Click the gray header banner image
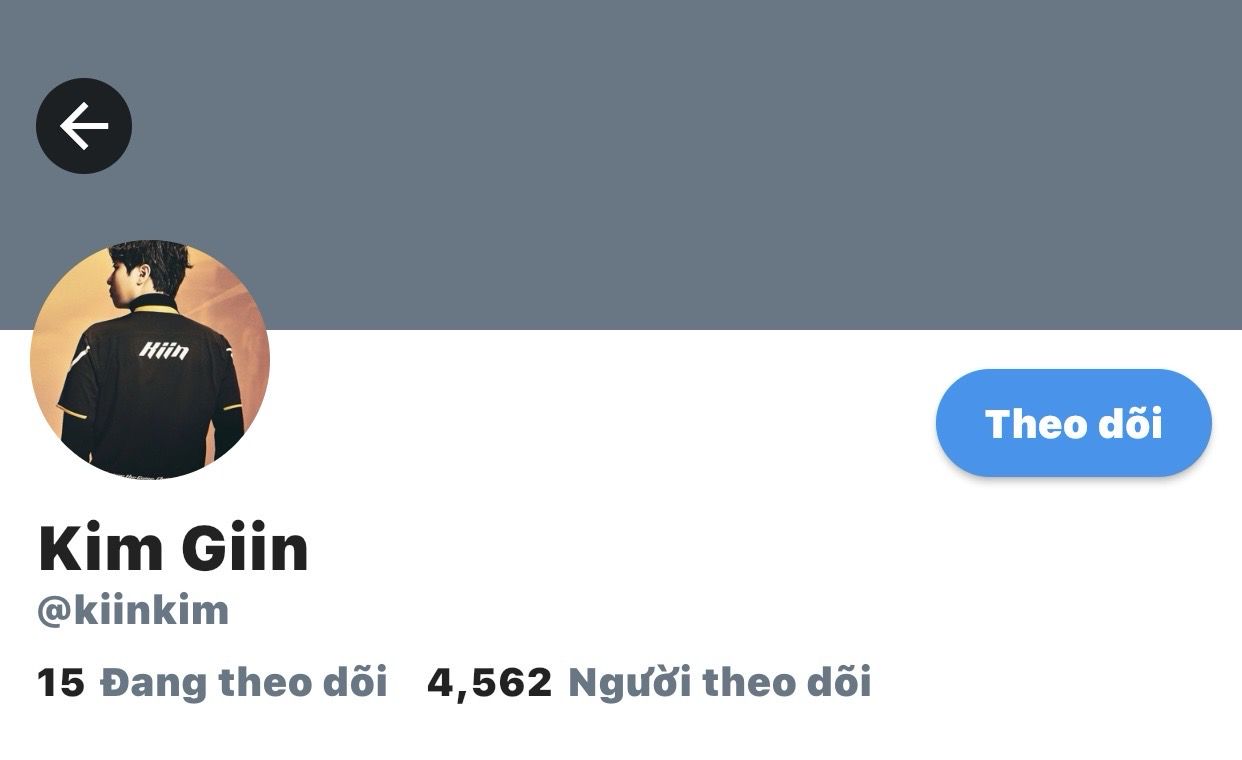1242x760 pixels. [x=621, y=165]
